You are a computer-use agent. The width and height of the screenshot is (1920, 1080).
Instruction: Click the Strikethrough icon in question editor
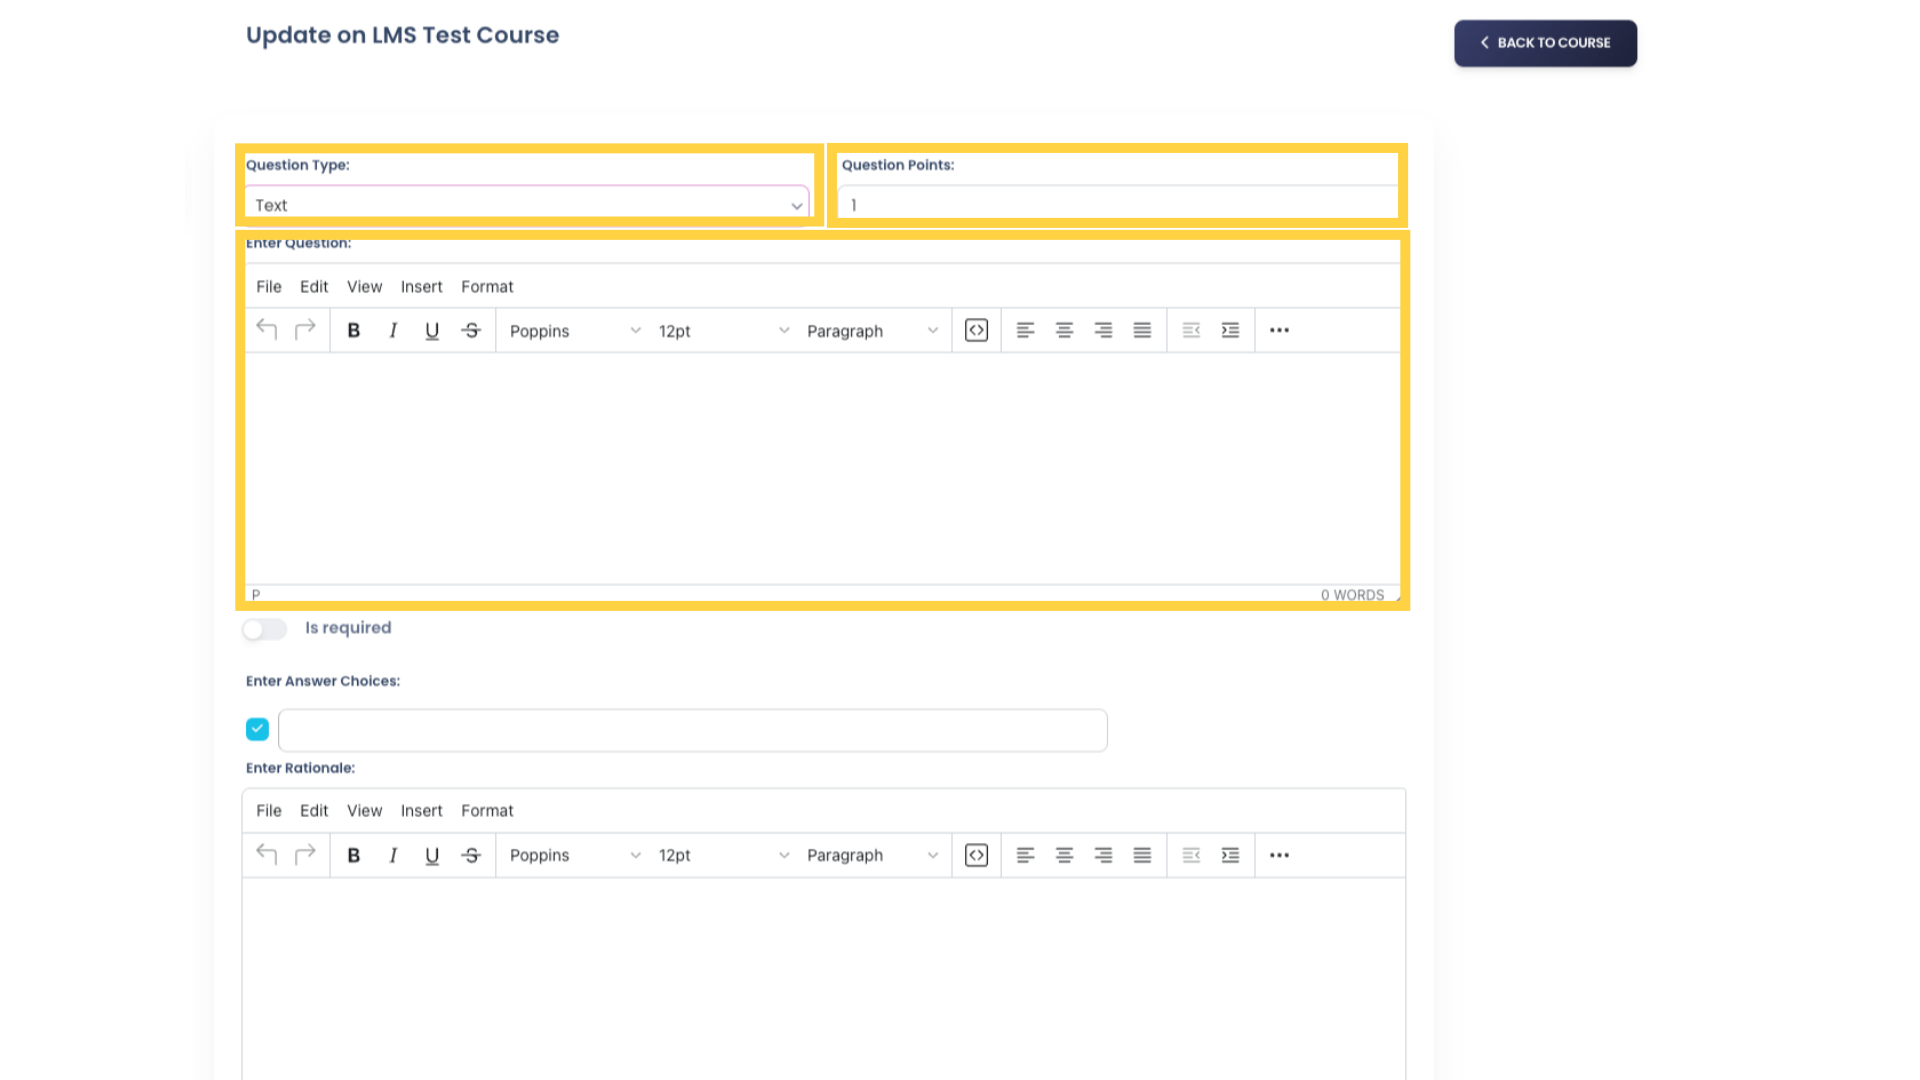[471, 330]
